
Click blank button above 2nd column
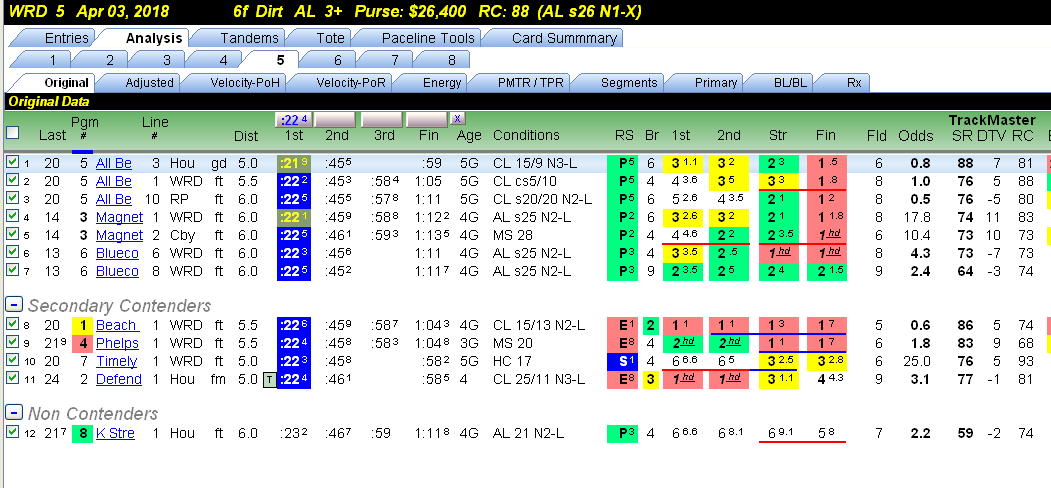point(335,120)
